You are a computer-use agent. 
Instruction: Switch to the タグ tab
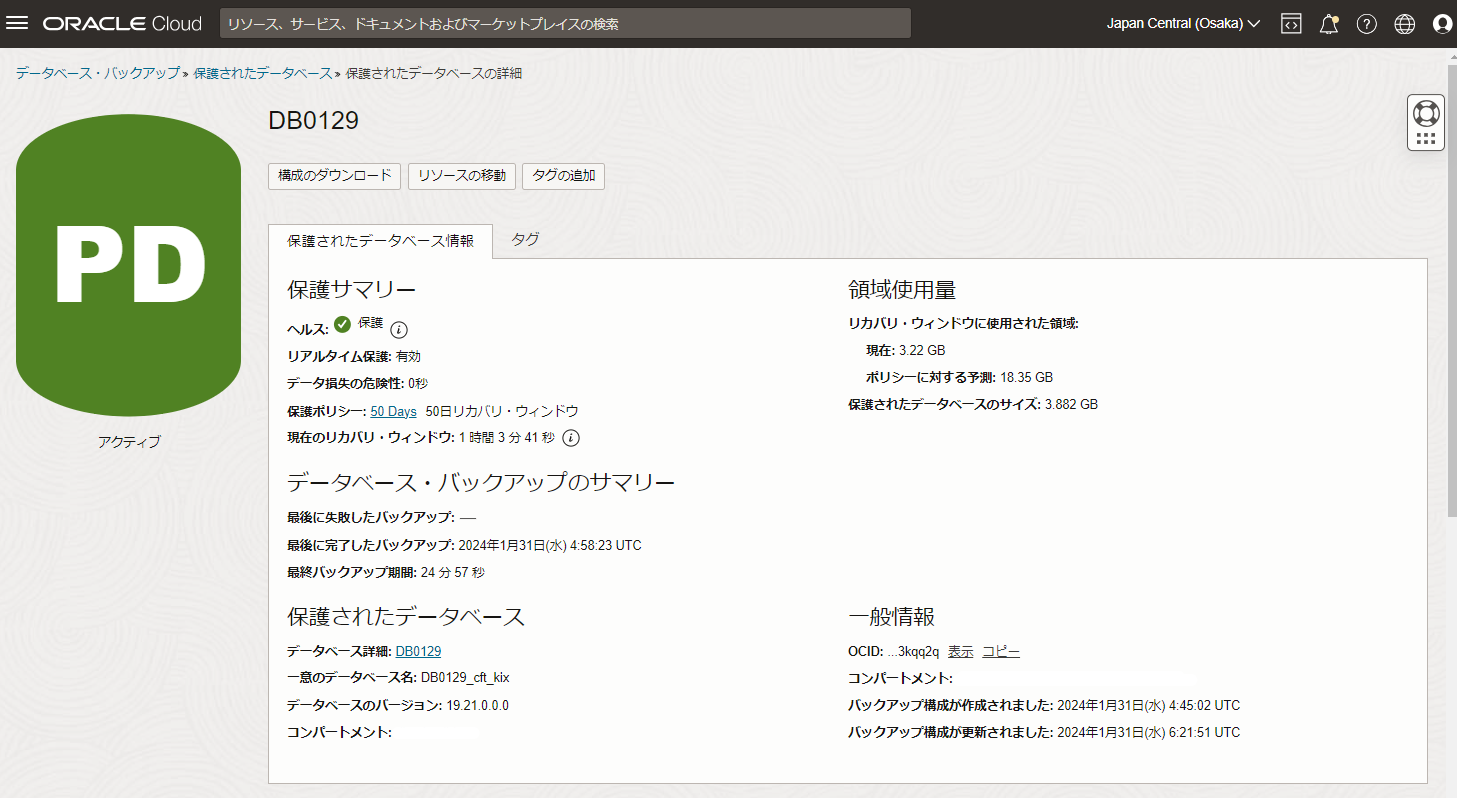tap(525, 240)
